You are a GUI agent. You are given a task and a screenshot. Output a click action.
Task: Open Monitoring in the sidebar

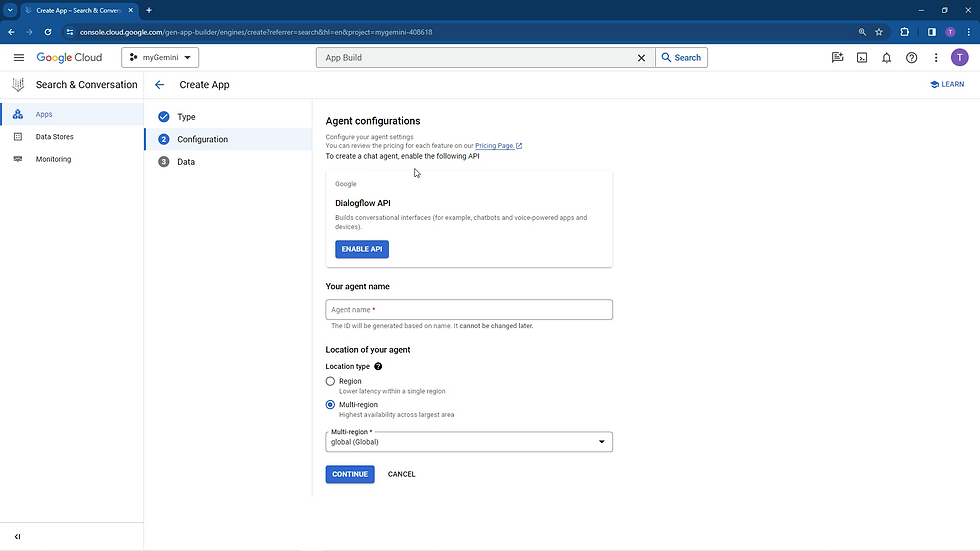tap(72, 159)
